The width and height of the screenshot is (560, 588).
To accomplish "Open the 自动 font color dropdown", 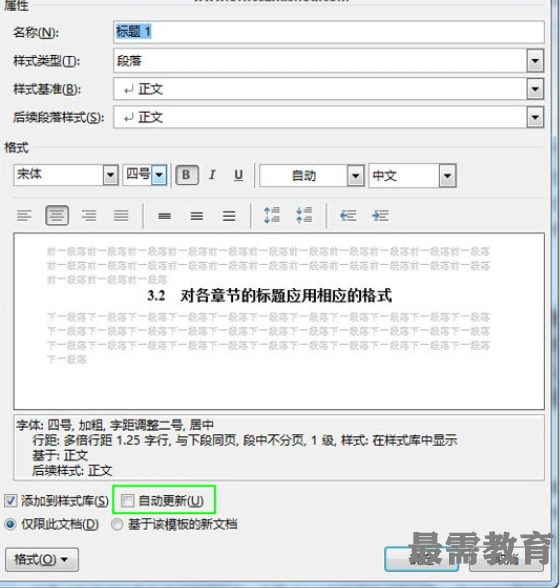I will tap(355, 176).
